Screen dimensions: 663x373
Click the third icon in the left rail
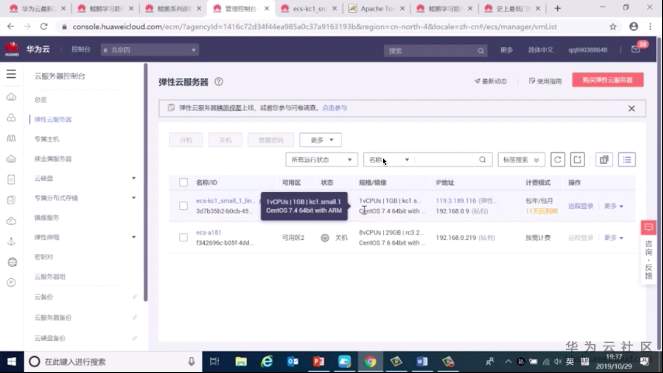pyautogui.click(x=11, y=138)
